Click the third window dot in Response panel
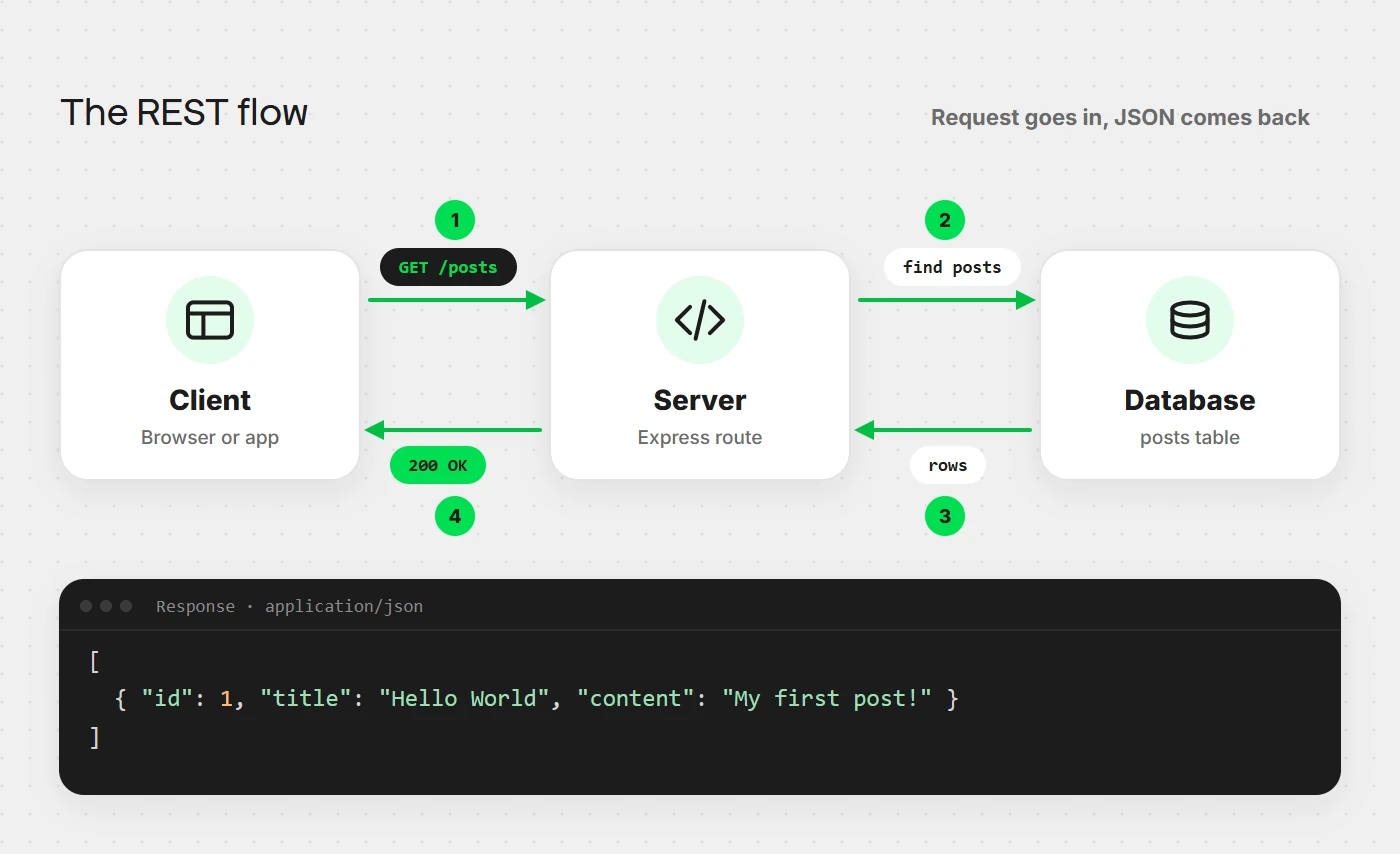 click(x=126, y=606)
